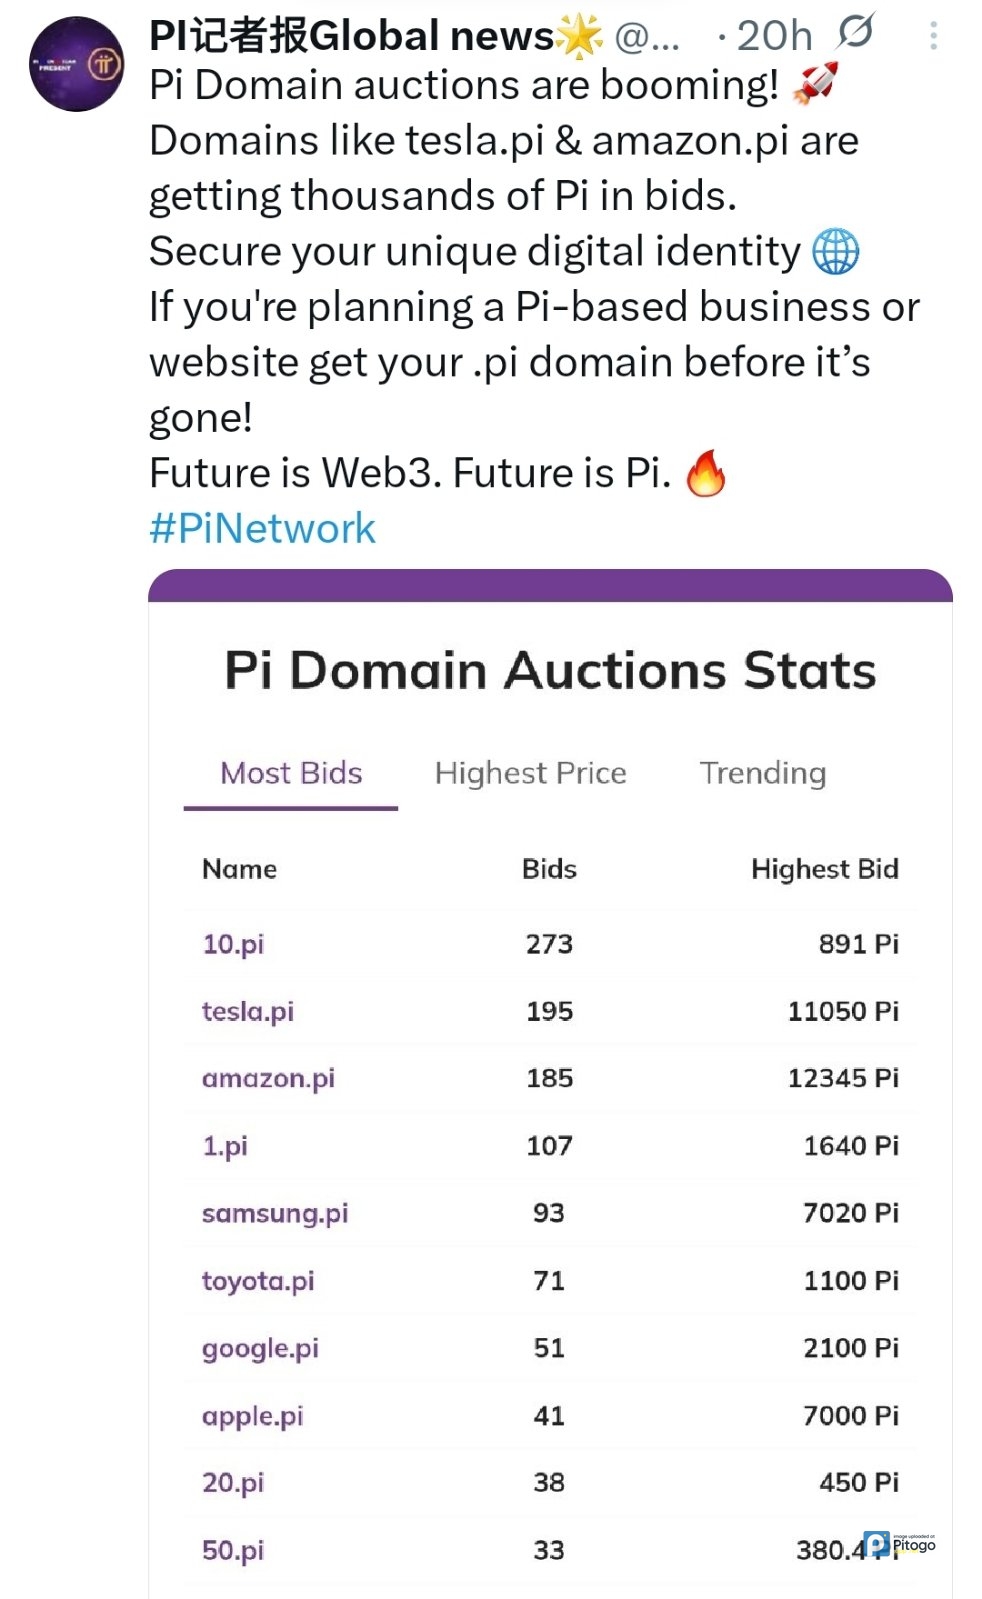Open the 1.pi domain entry

tap(225, 1146)
